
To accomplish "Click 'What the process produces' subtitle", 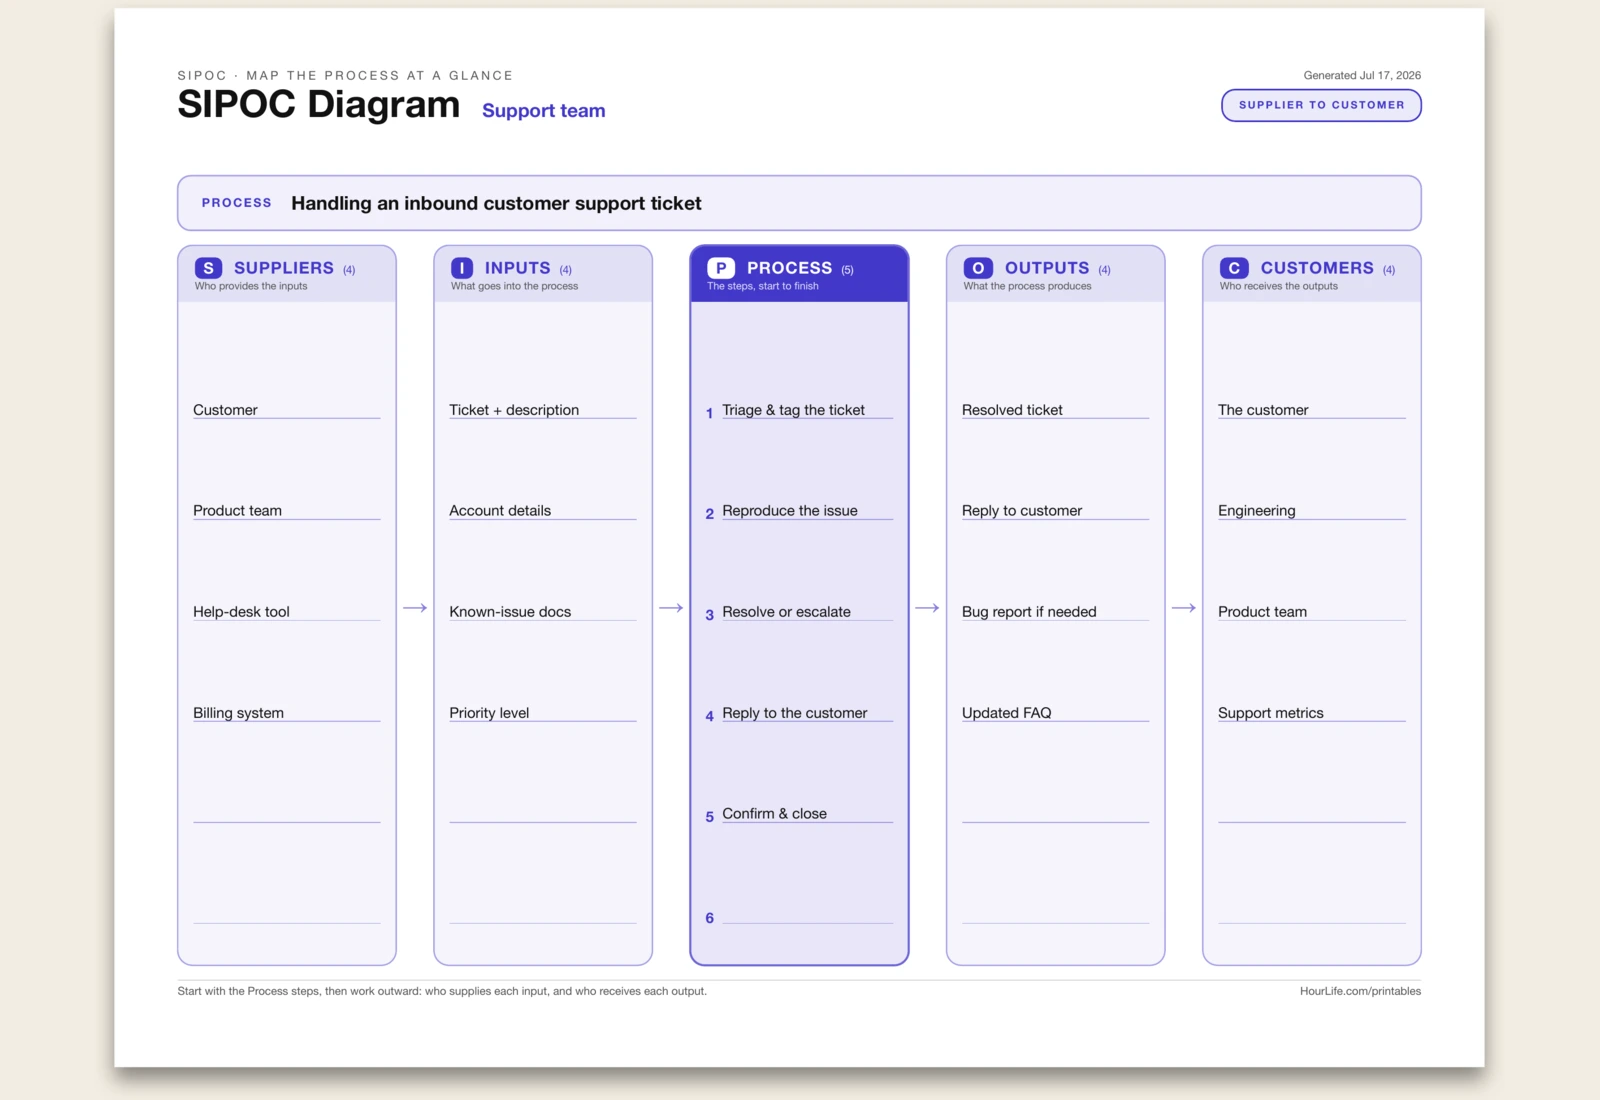I will (x=1027, y=286).
